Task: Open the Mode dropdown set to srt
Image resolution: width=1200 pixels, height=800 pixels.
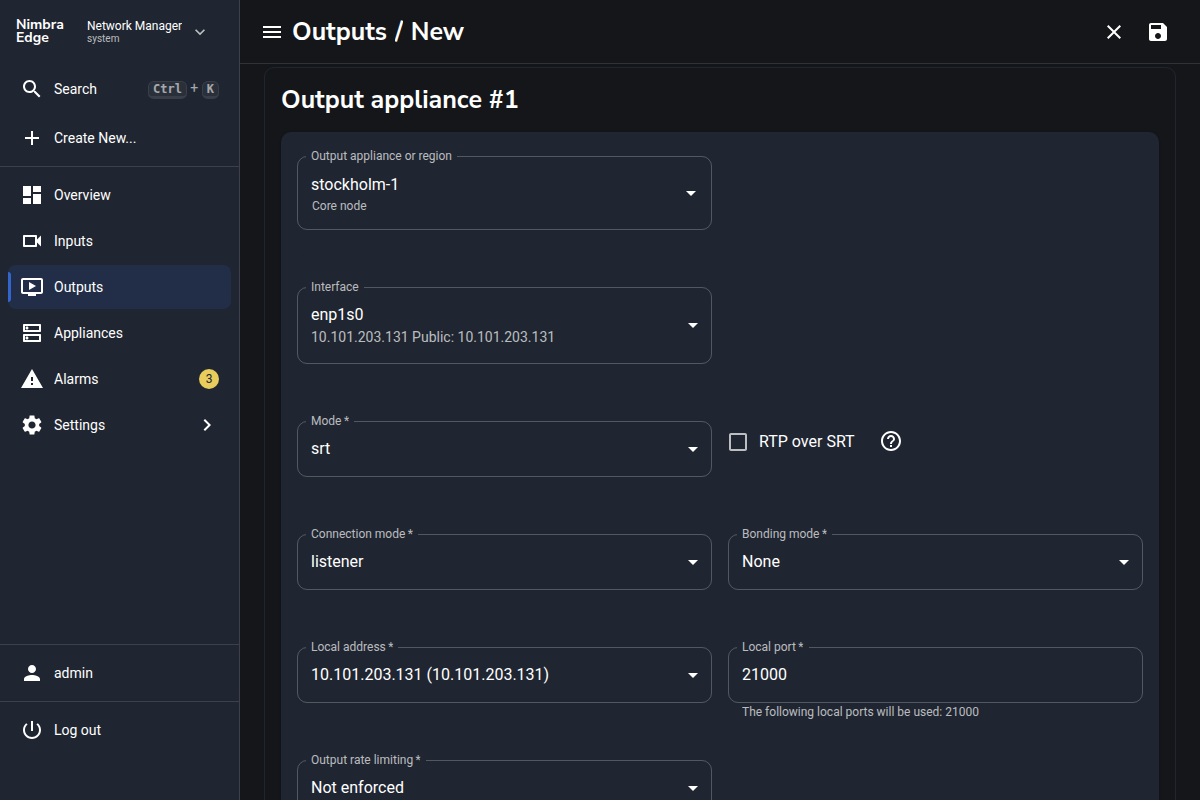Action: 504,449
